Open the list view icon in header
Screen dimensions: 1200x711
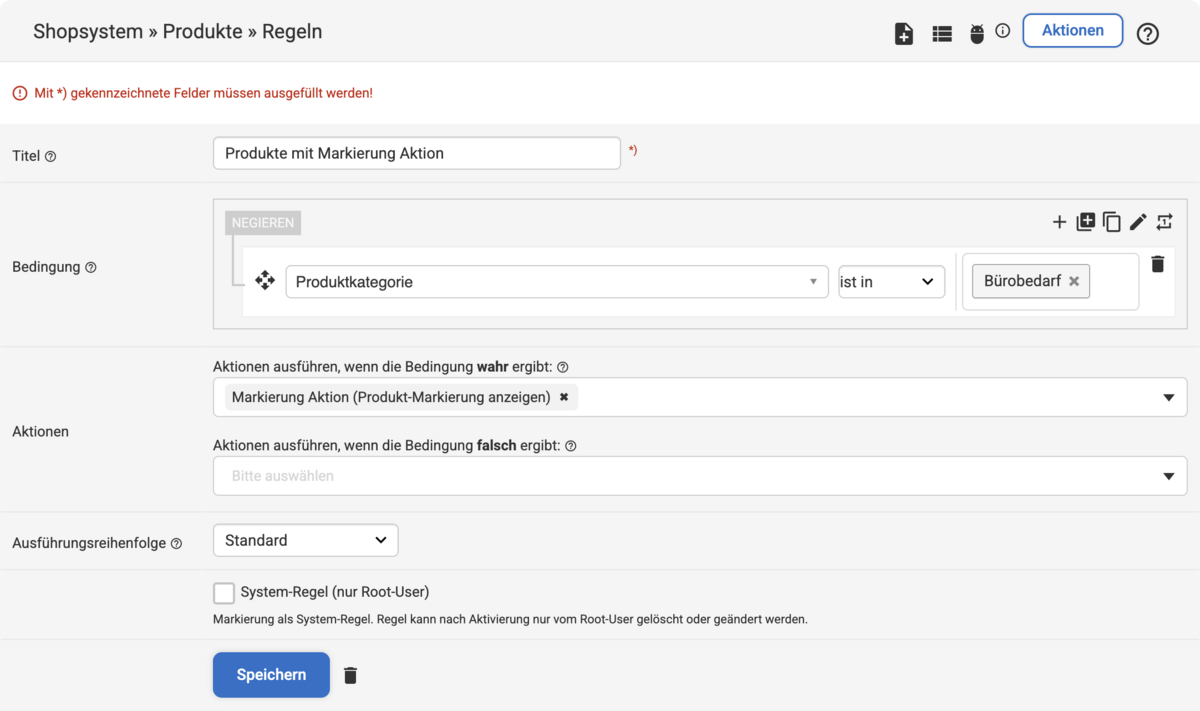942,34
